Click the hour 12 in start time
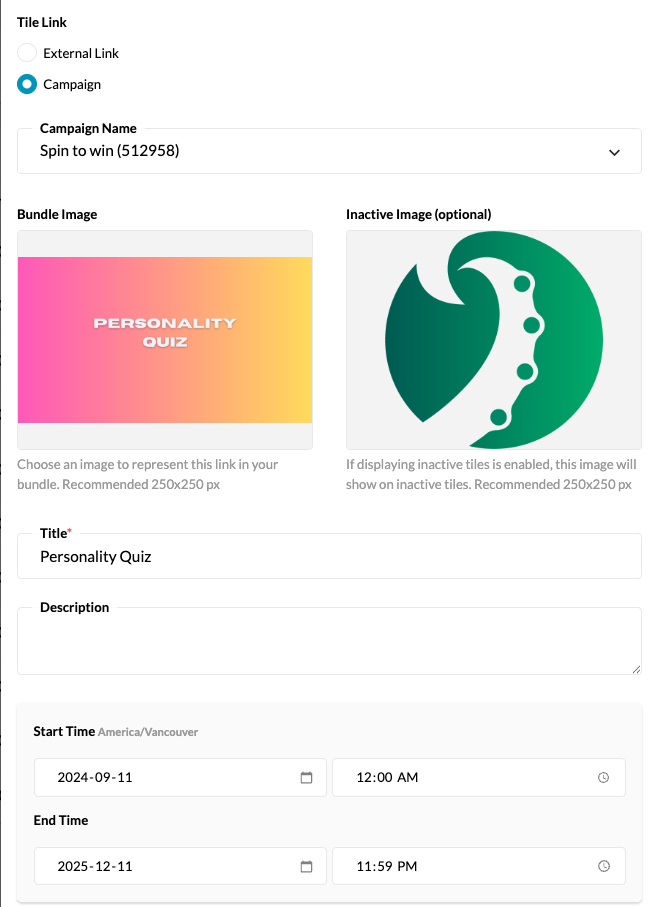The height and width of the screenshot is (907, 656). 365,778
